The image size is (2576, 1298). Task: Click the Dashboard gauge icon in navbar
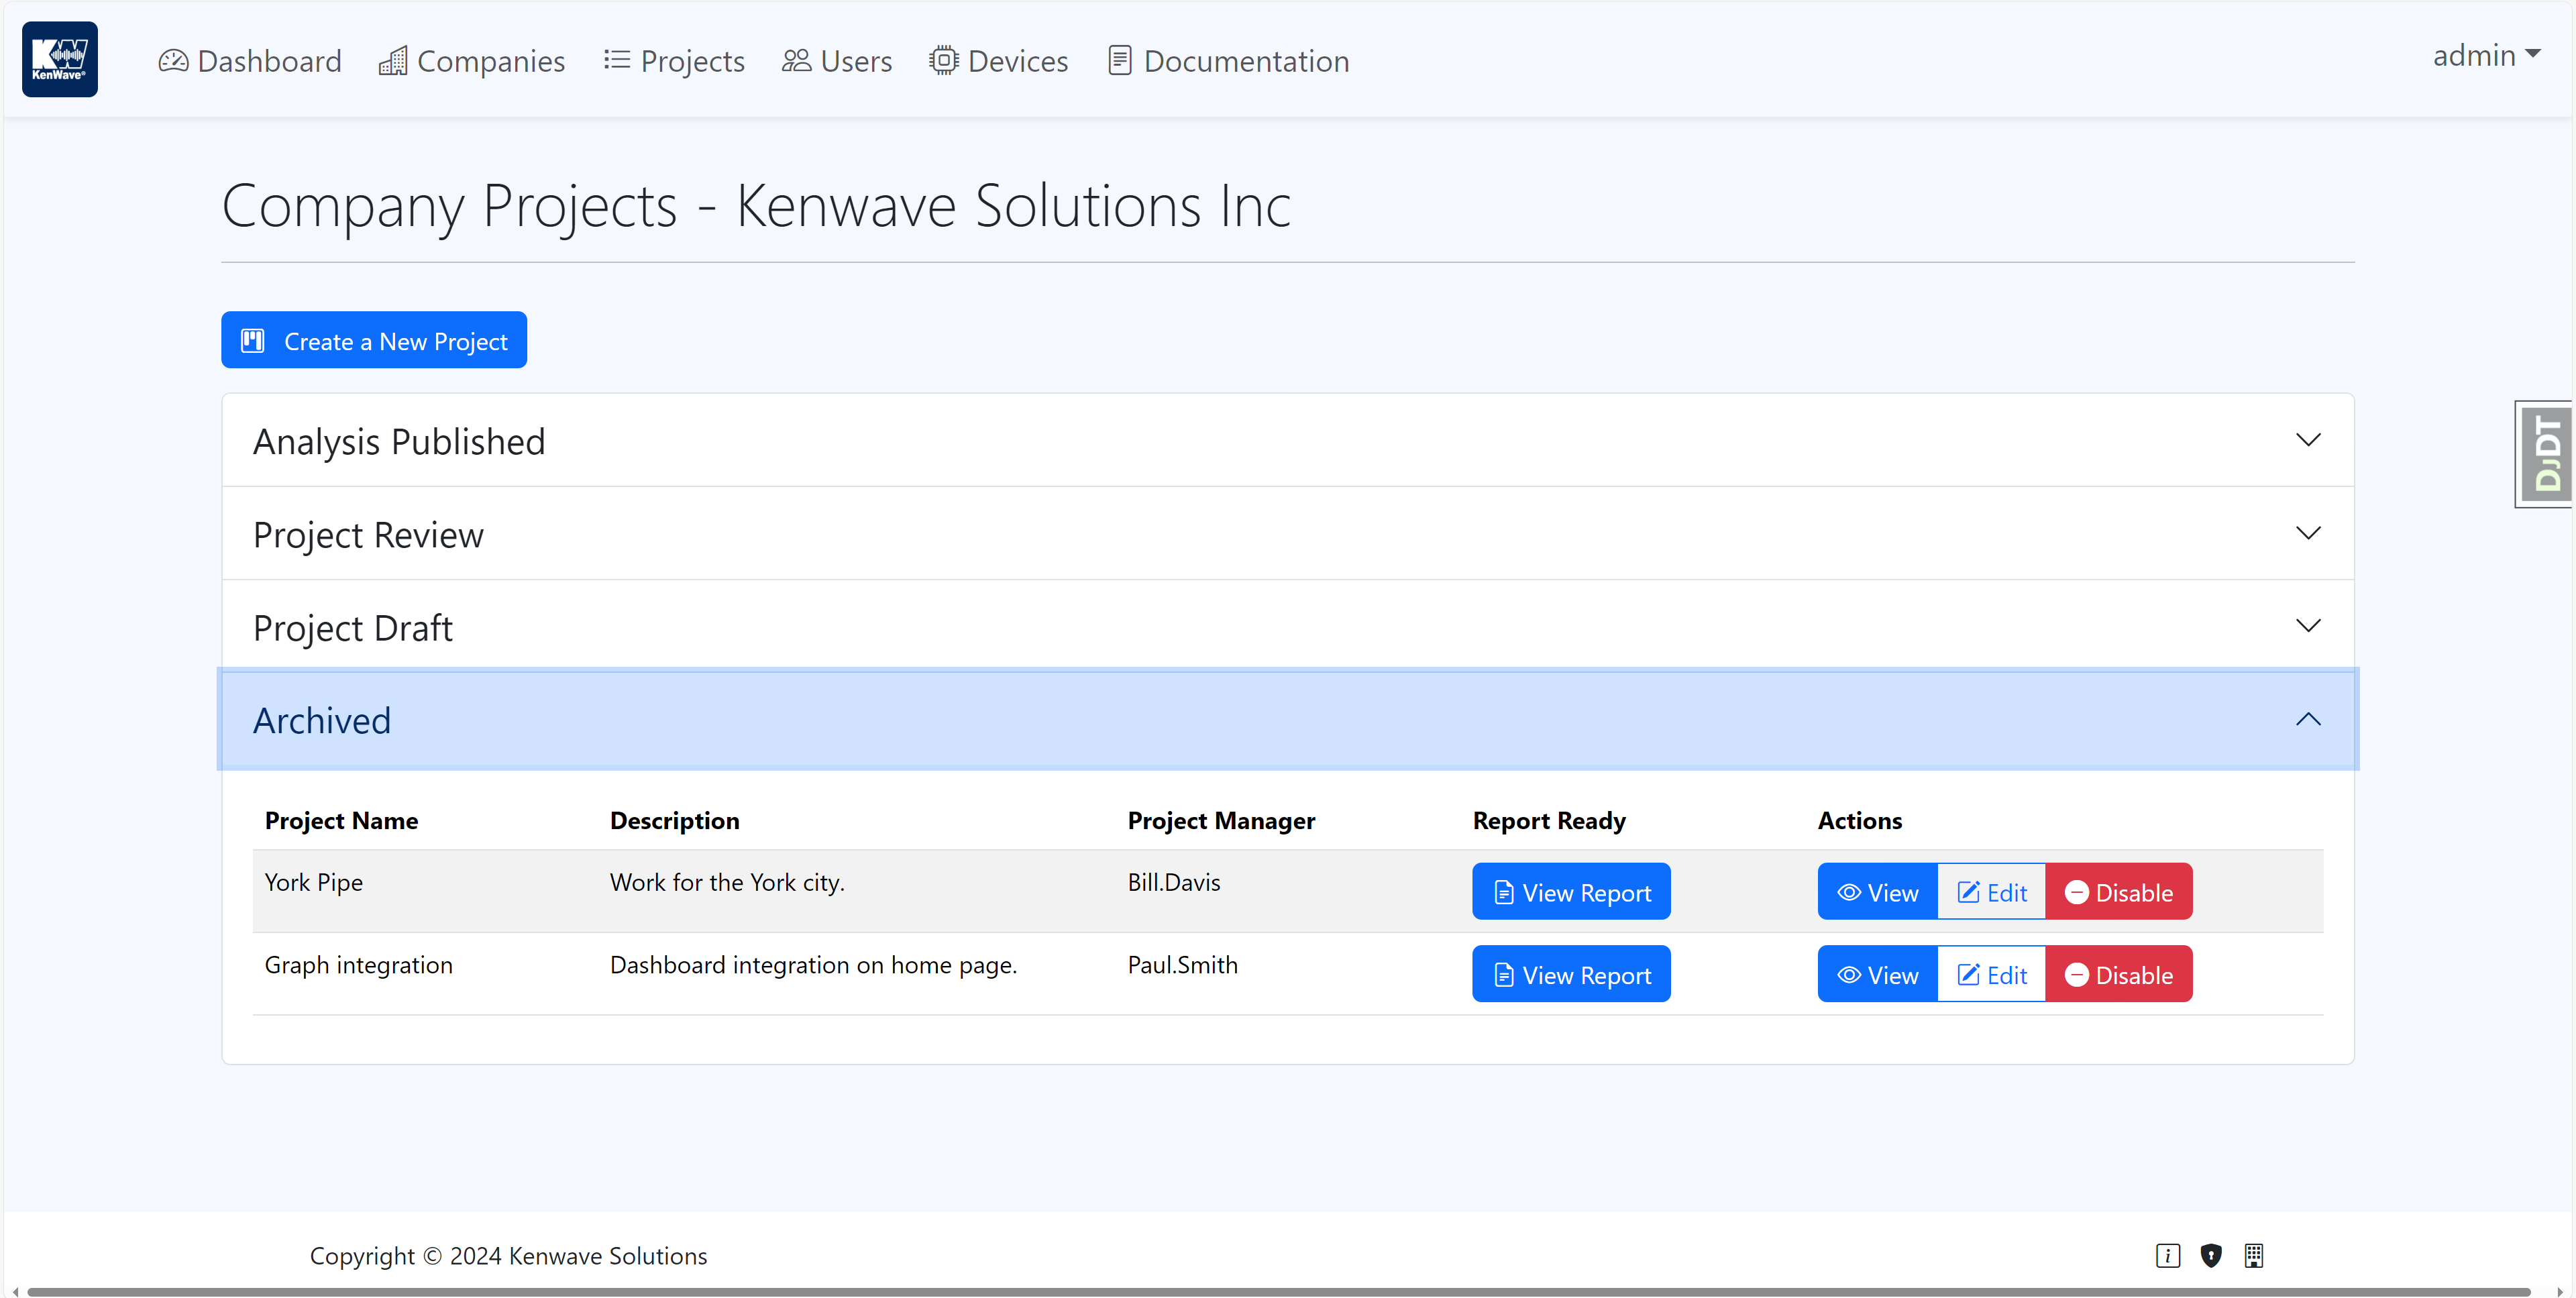[173, 61]
